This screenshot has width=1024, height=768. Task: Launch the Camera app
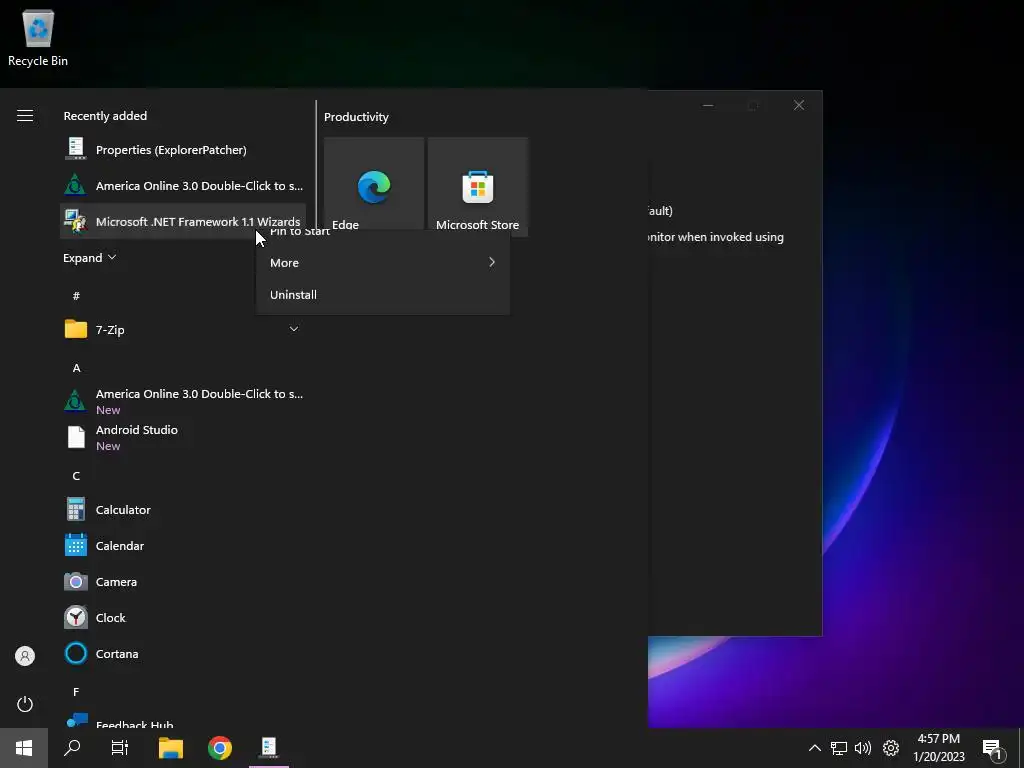click(183, 581)
